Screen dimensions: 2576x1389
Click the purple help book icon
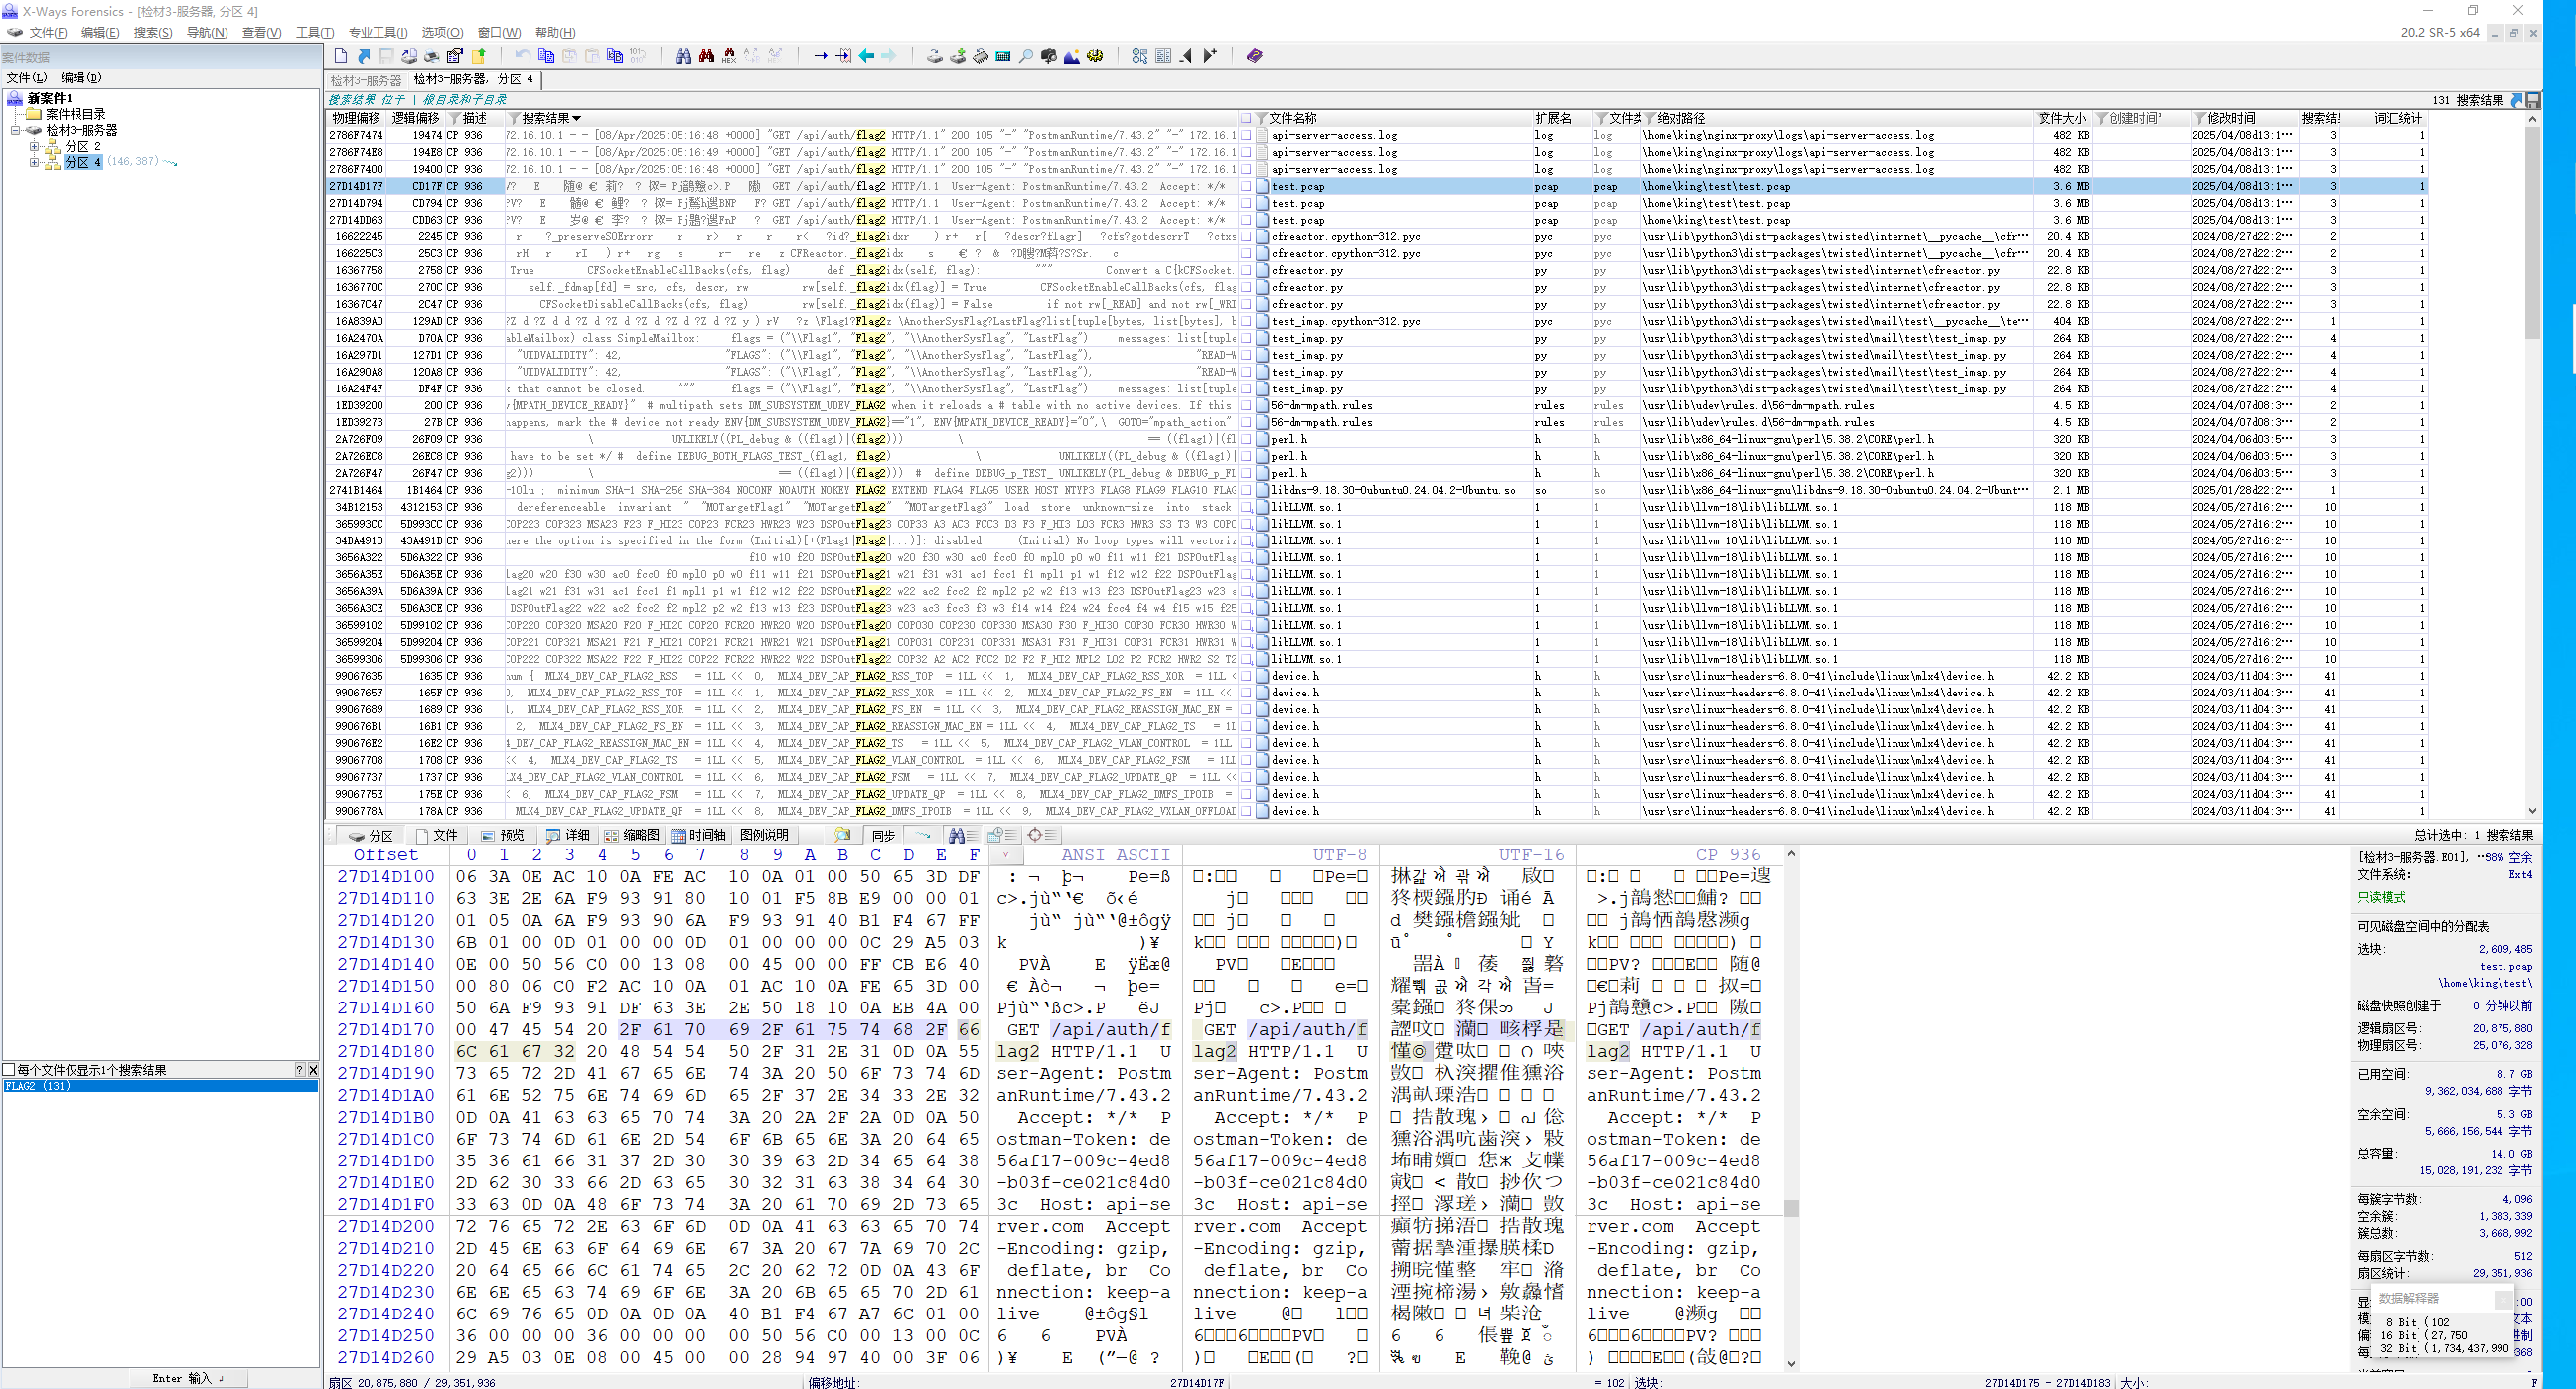pyautogui.click(x=1254, y=56)
